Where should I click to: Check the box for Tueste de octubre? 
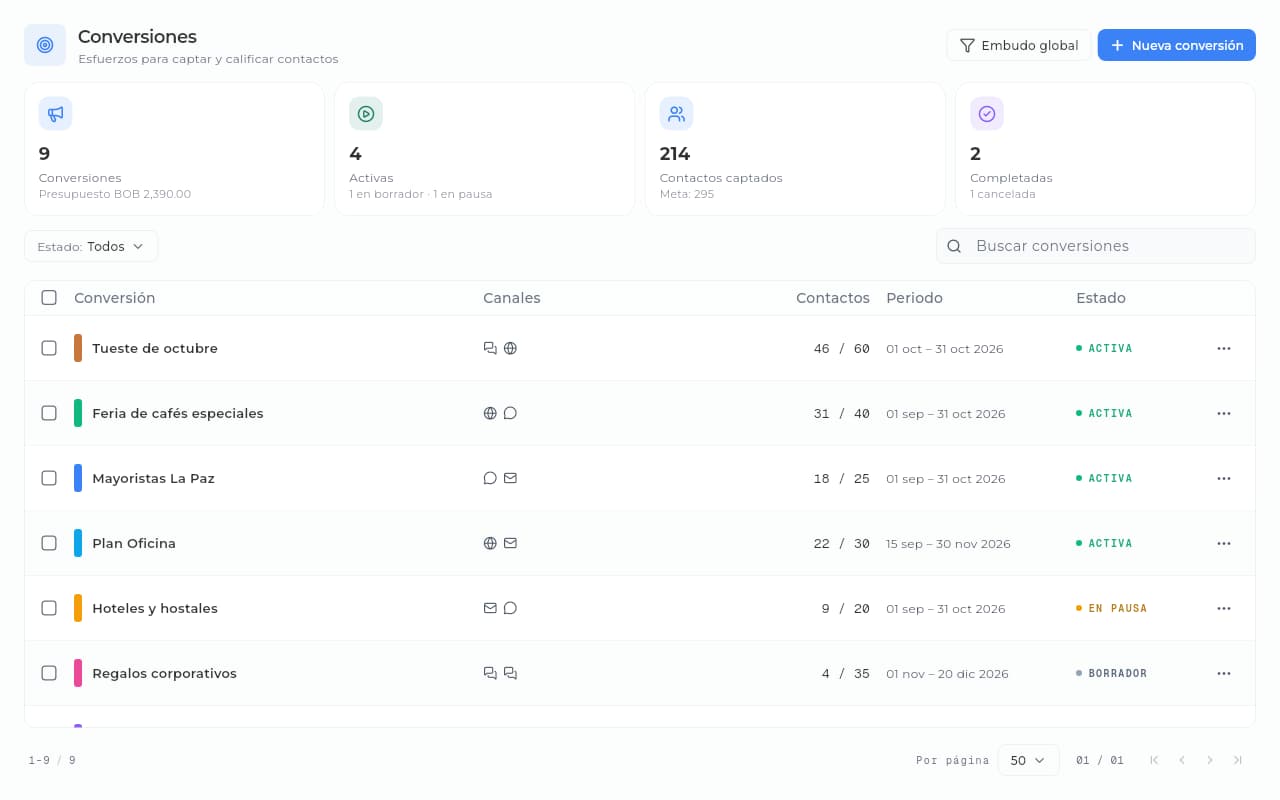[49, 348]
